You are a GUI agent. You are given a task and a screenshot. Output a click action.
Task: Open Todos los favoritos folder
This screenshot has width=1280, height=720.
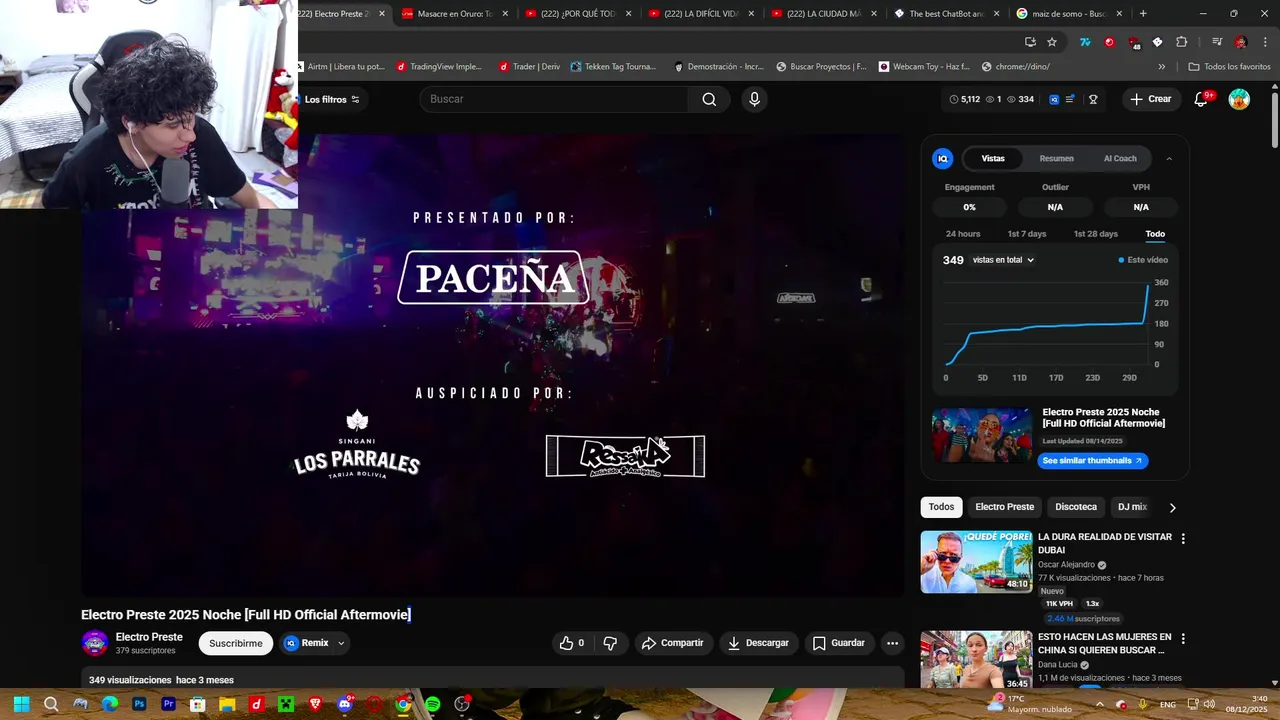tap(1229, 67)
